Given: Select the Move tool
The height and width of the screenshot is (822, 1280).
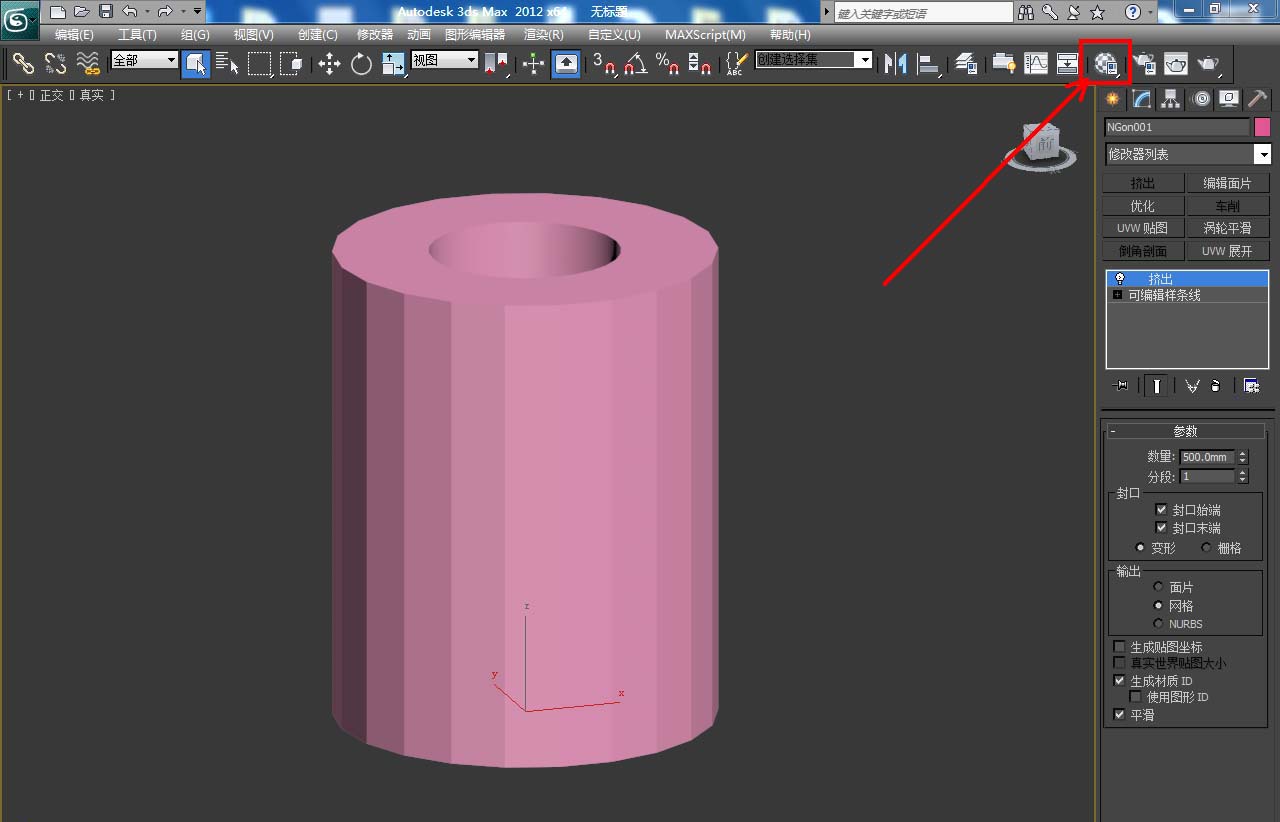Looking at the screenshot, I should pyautogui.click(x=329, y=63).
